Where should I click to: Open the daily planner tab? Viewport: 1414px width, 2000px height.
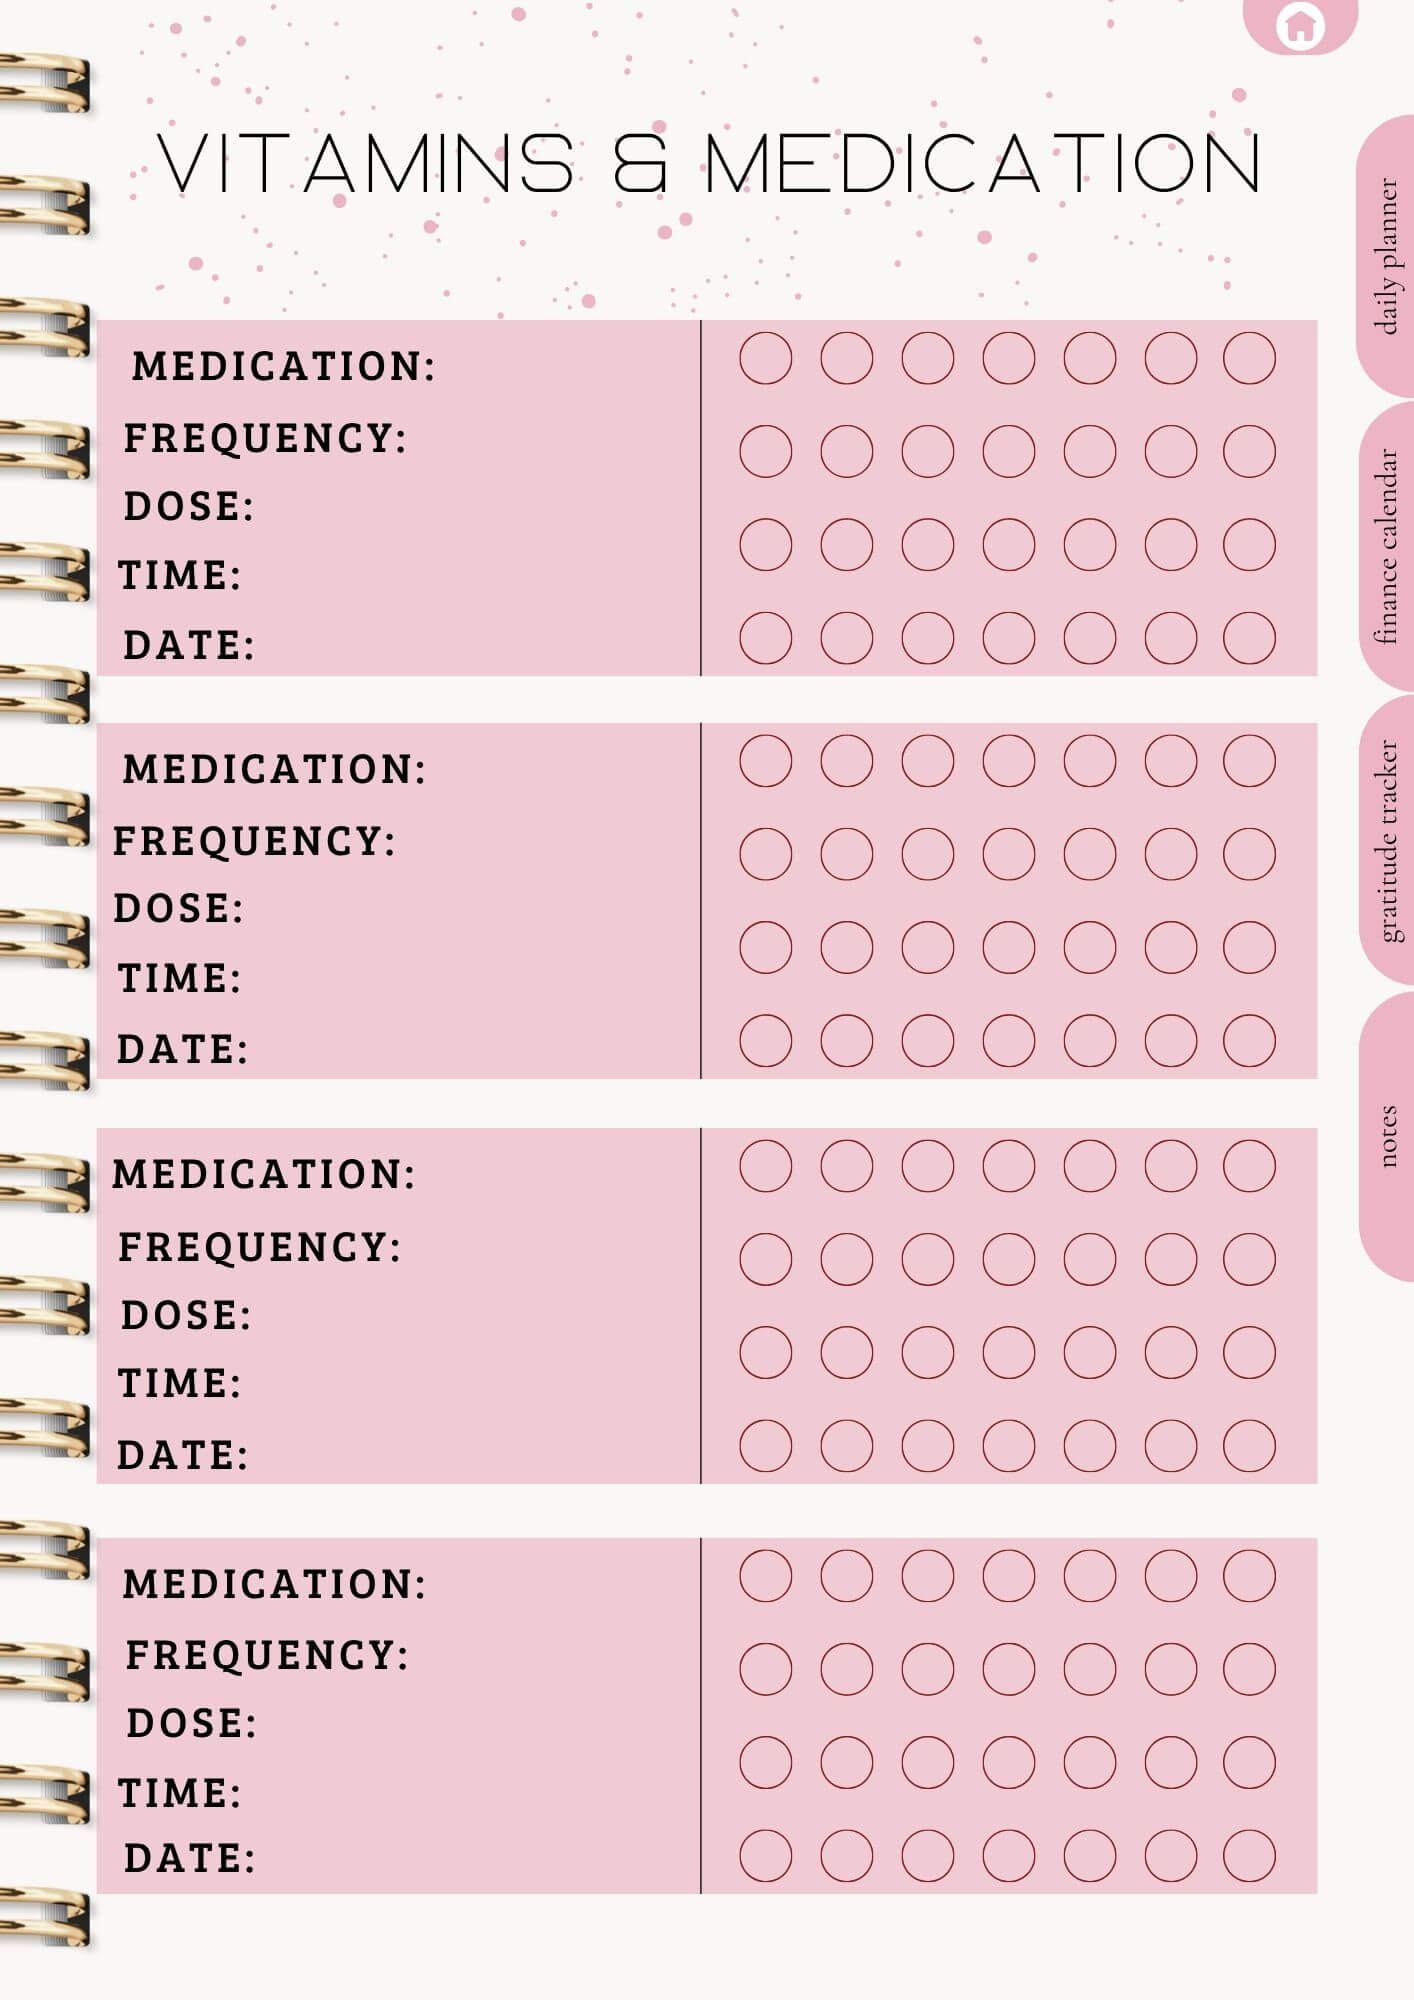(1387, 256)
